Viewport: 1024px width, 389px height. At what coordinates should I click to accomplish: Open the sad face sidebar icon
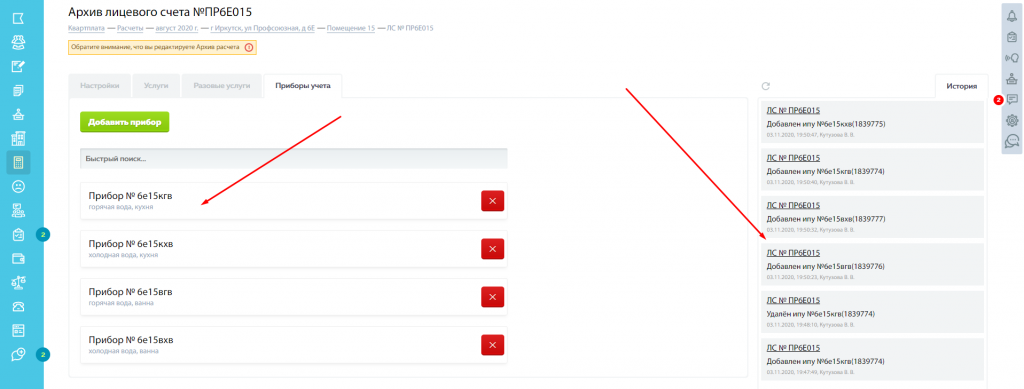18,187
